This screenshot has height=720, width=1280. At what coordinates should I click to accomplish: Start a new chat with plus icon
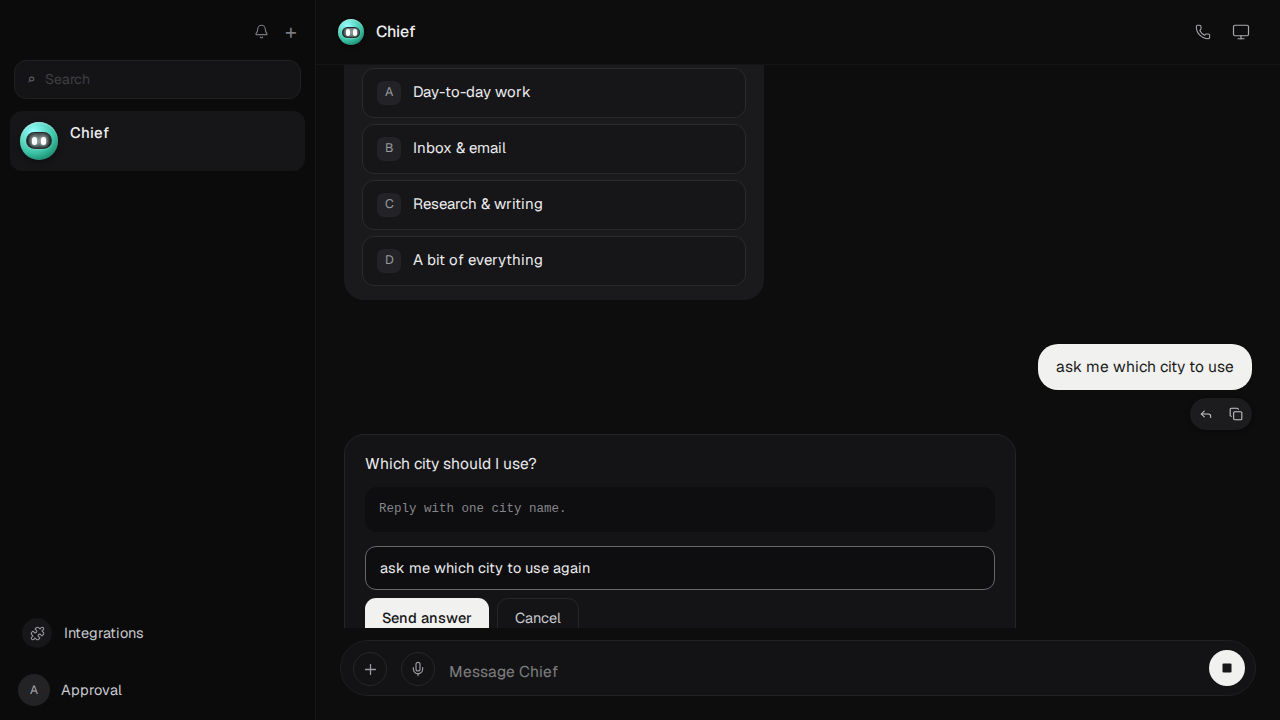click(291, 32)
